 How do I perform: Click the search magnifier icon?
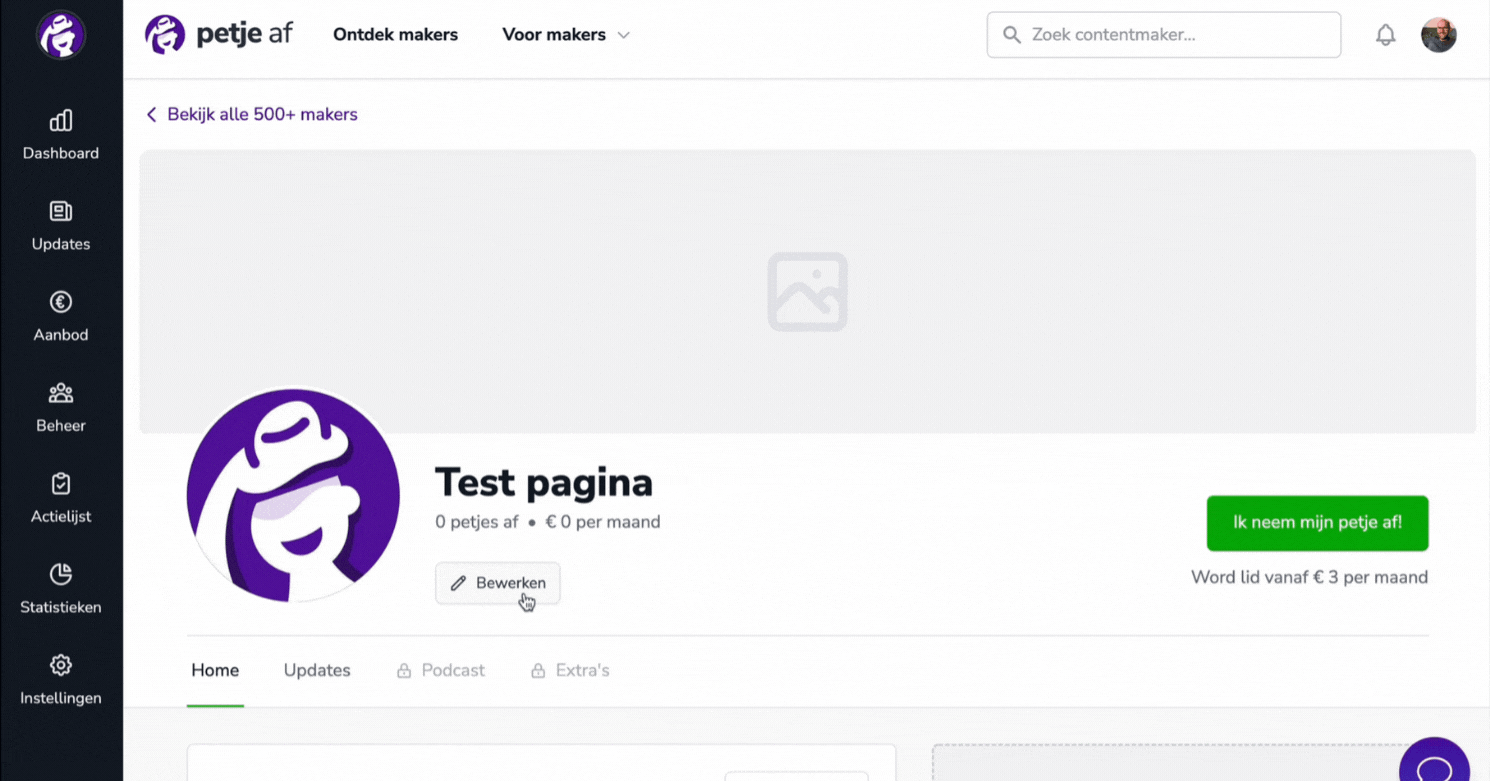tap(1012, 35)
